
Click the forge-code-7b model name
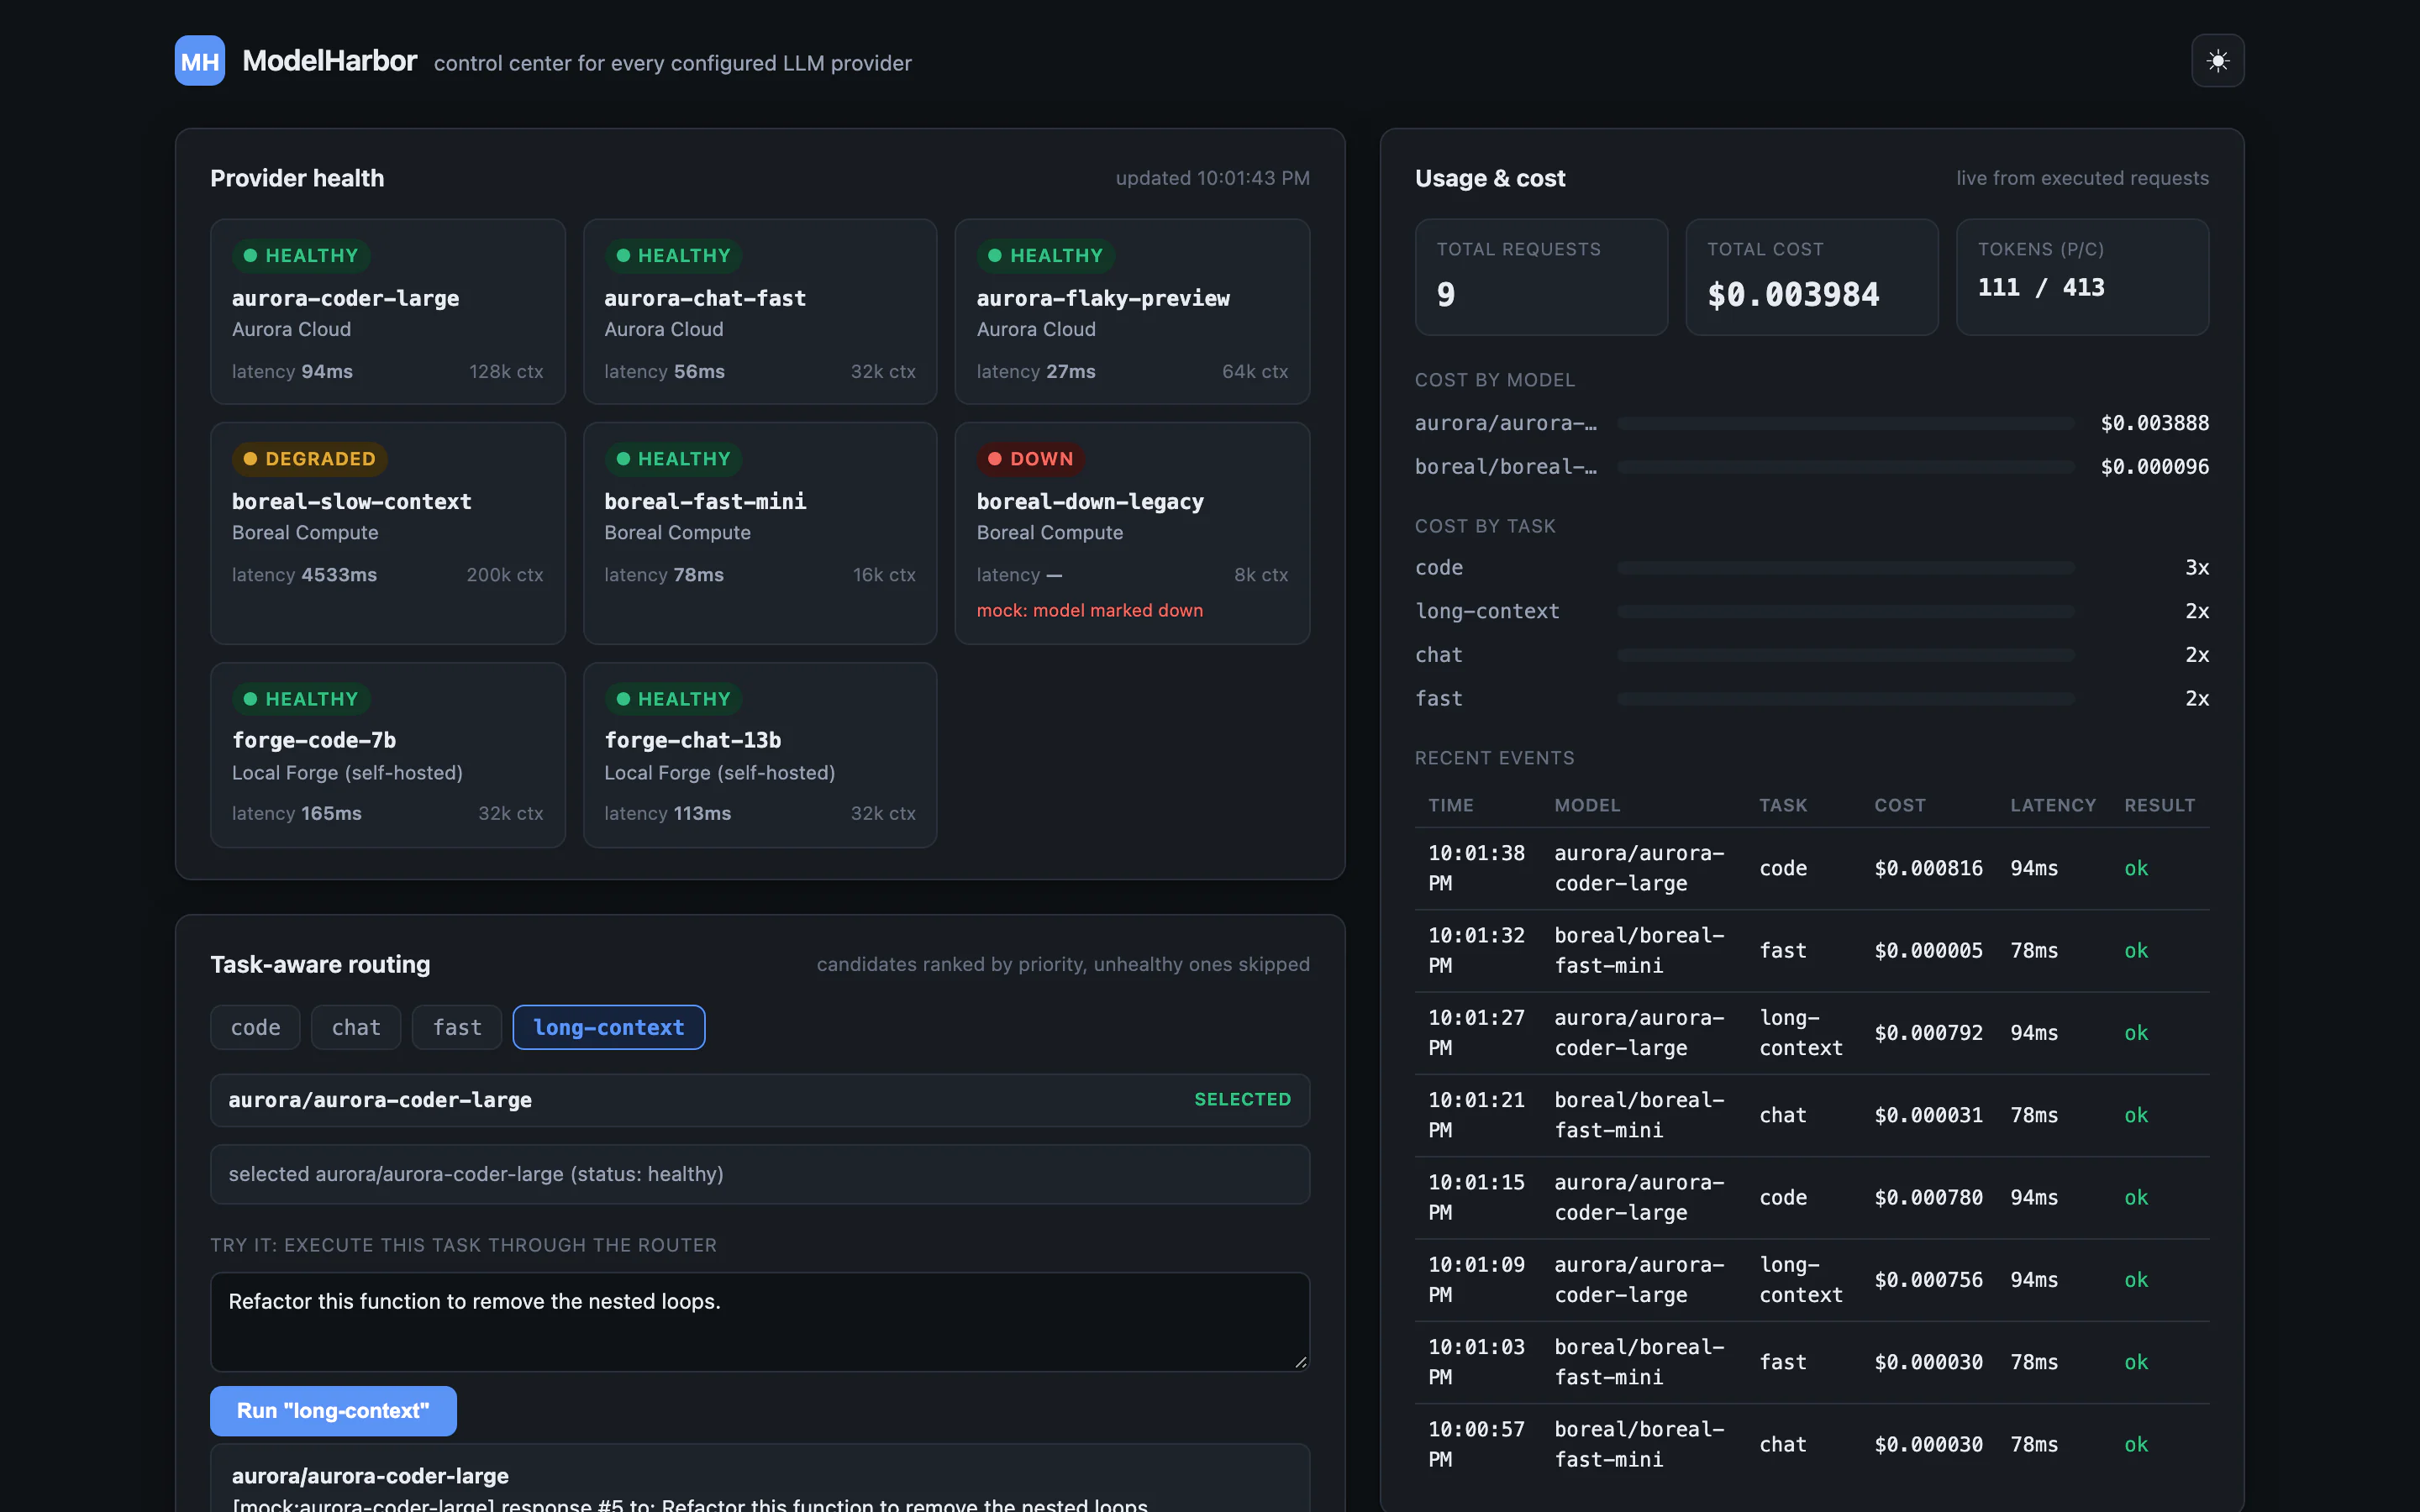pos(314,740)
